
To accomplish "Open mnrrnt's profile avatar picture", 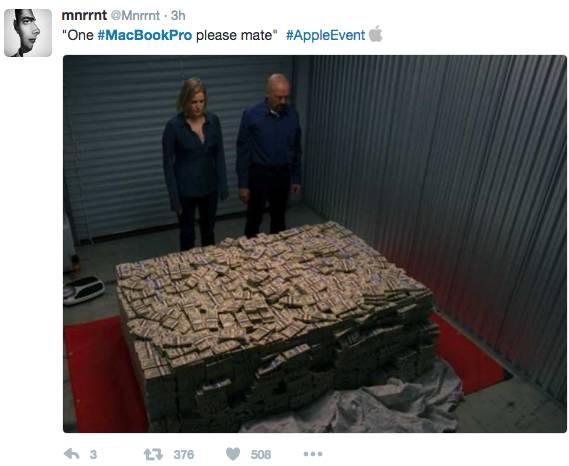I will tap(28, 33).
